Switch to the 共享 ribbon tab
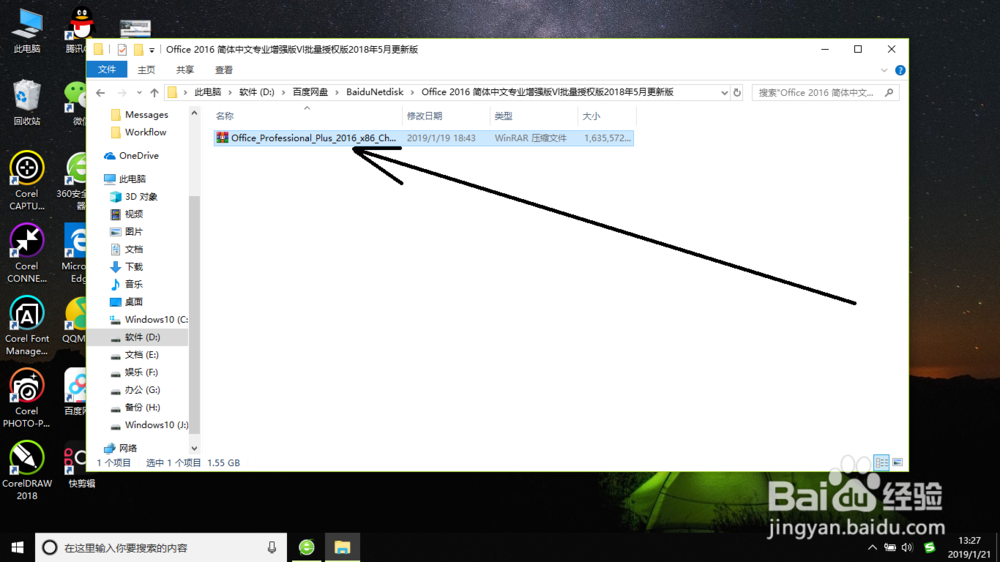Viewport: 1000px width, 562px height. coord(185,70)
